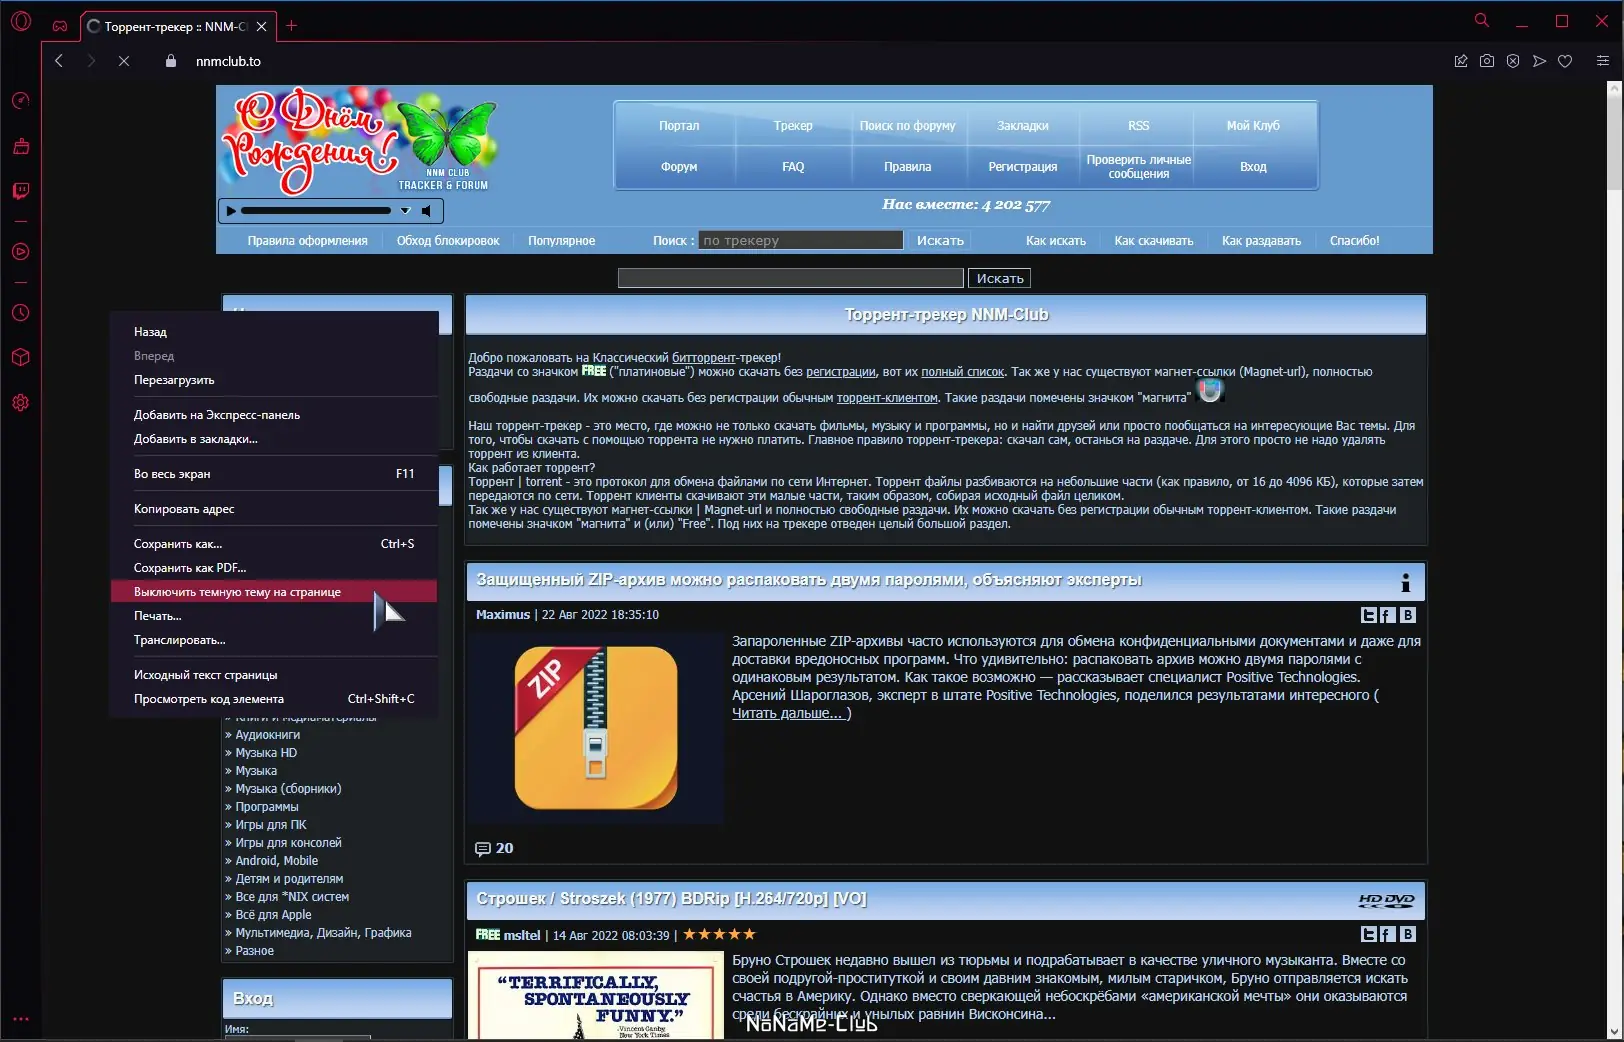Open the Портал nav button

(x=679, y=126)
